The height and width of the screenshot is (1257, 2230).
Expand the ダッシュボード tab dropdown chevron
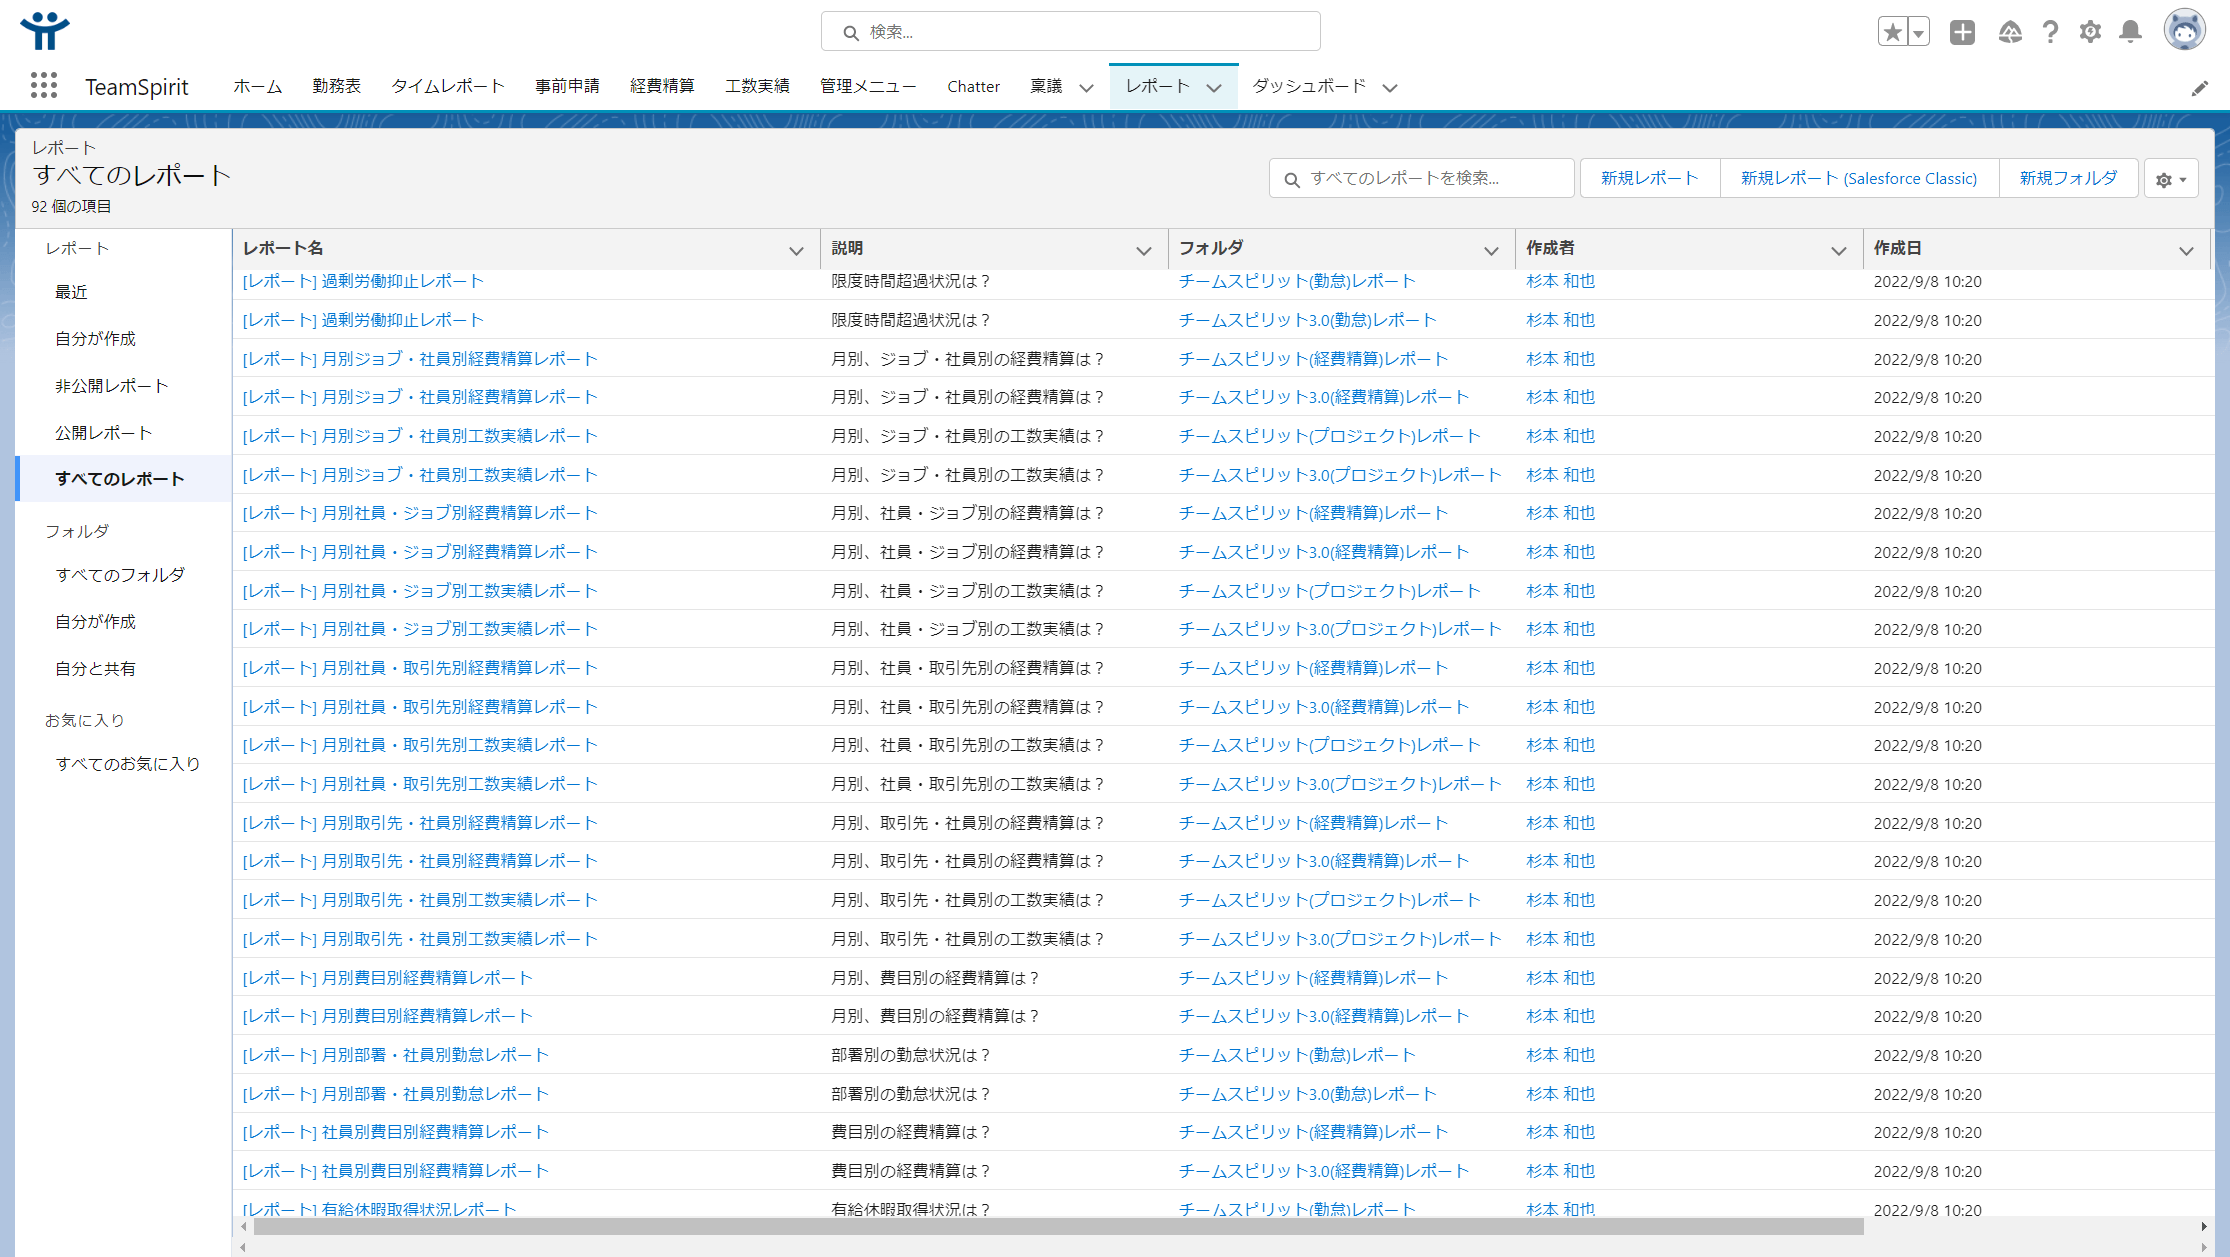coord(1390,87)
